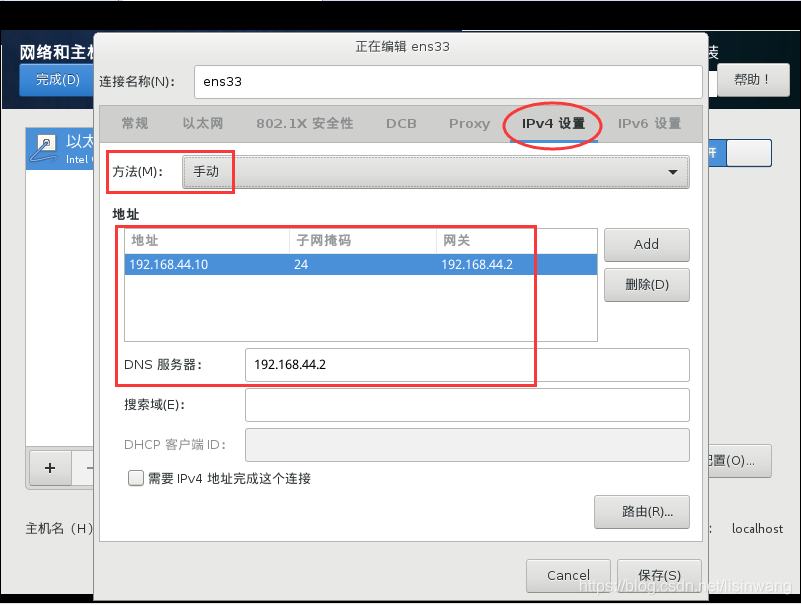Click the 子网掩码 column header
Viewport: 801px width, 605px height.
(x=363, y=241)
